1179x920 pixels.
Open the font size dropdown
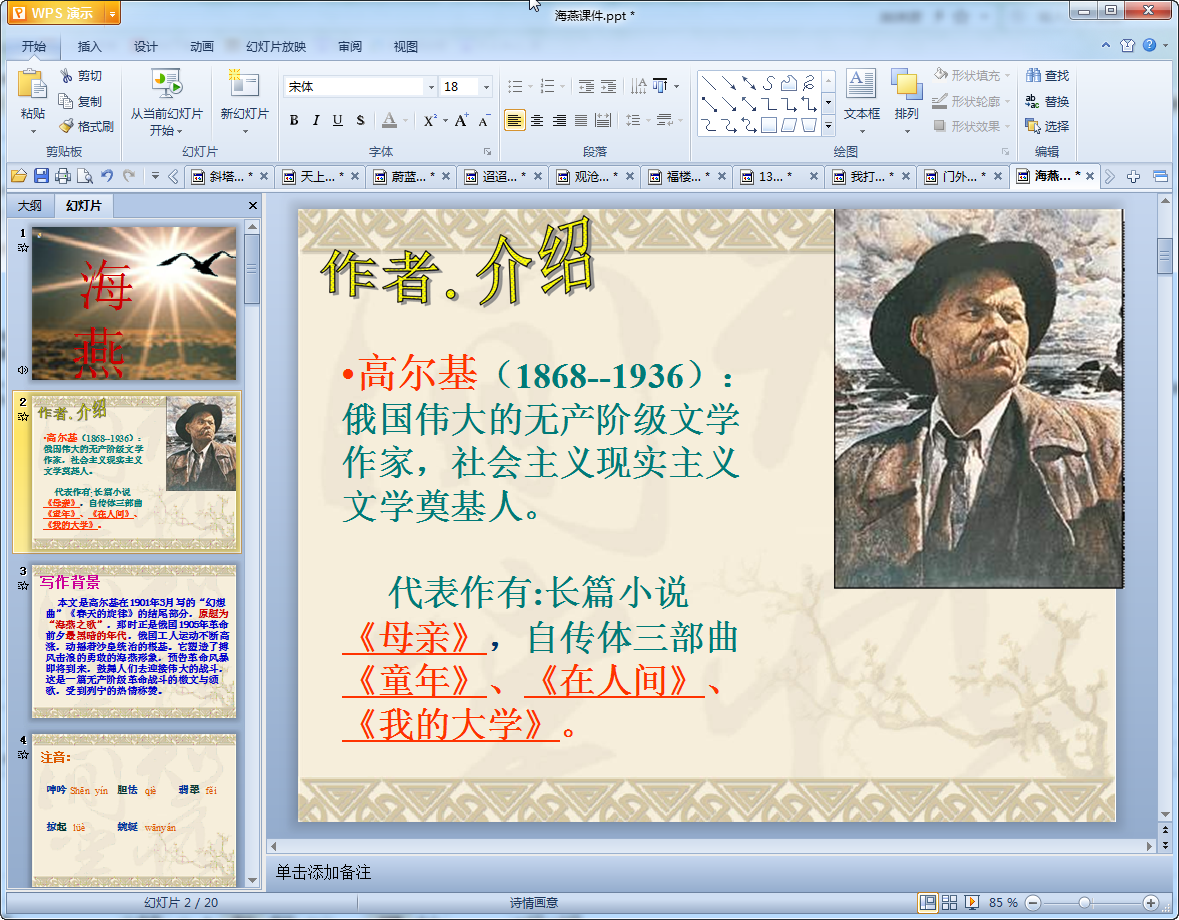tap(486, 87)
